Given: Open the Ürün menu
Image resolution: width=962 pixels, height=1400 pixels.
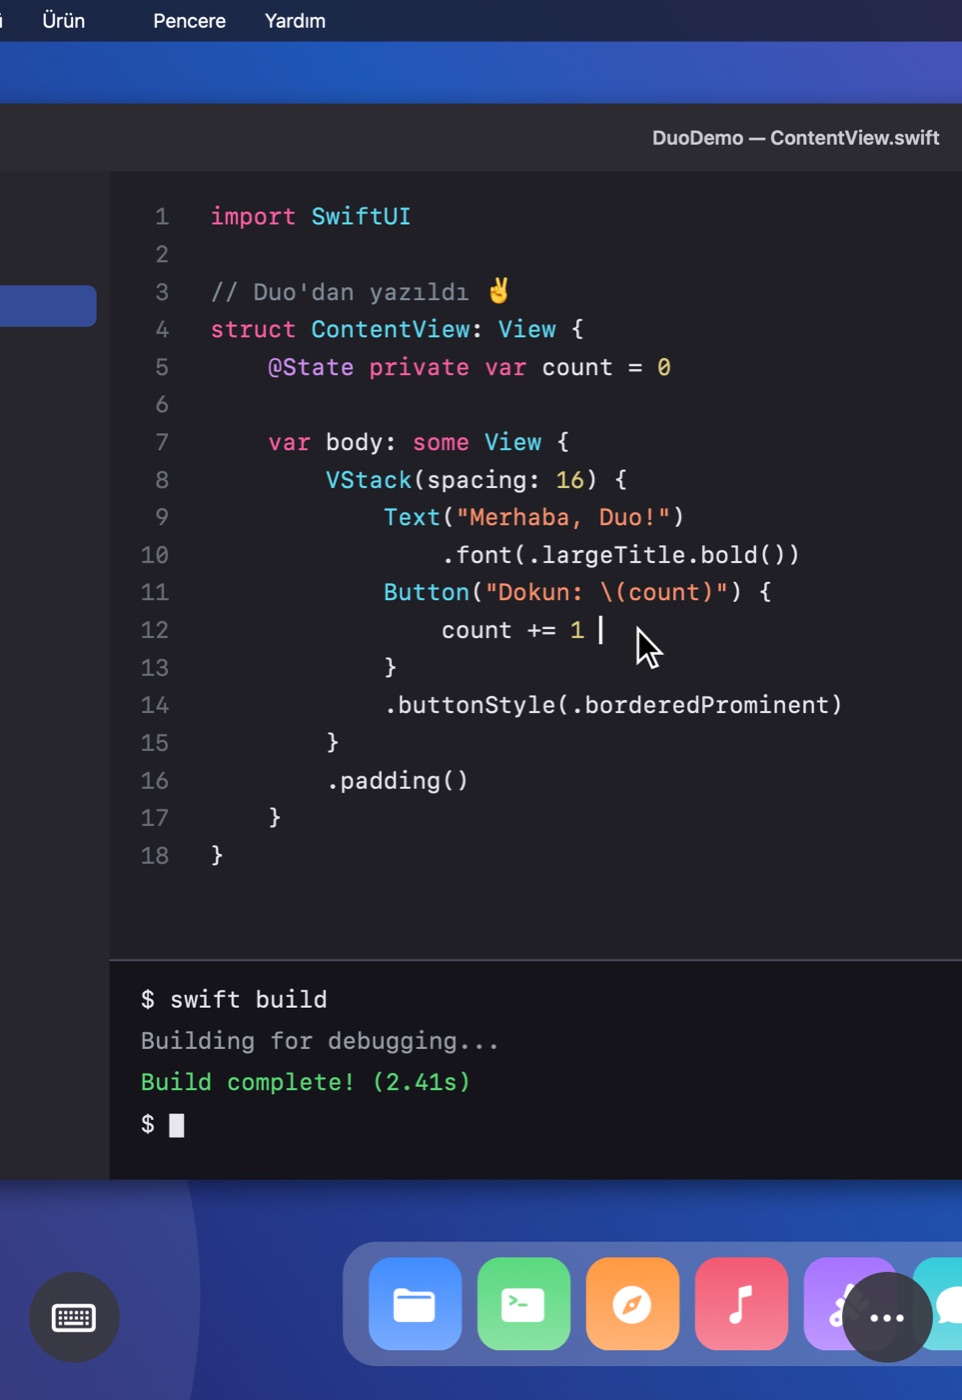Looking at the screenshot, I should tap(63, 20).
